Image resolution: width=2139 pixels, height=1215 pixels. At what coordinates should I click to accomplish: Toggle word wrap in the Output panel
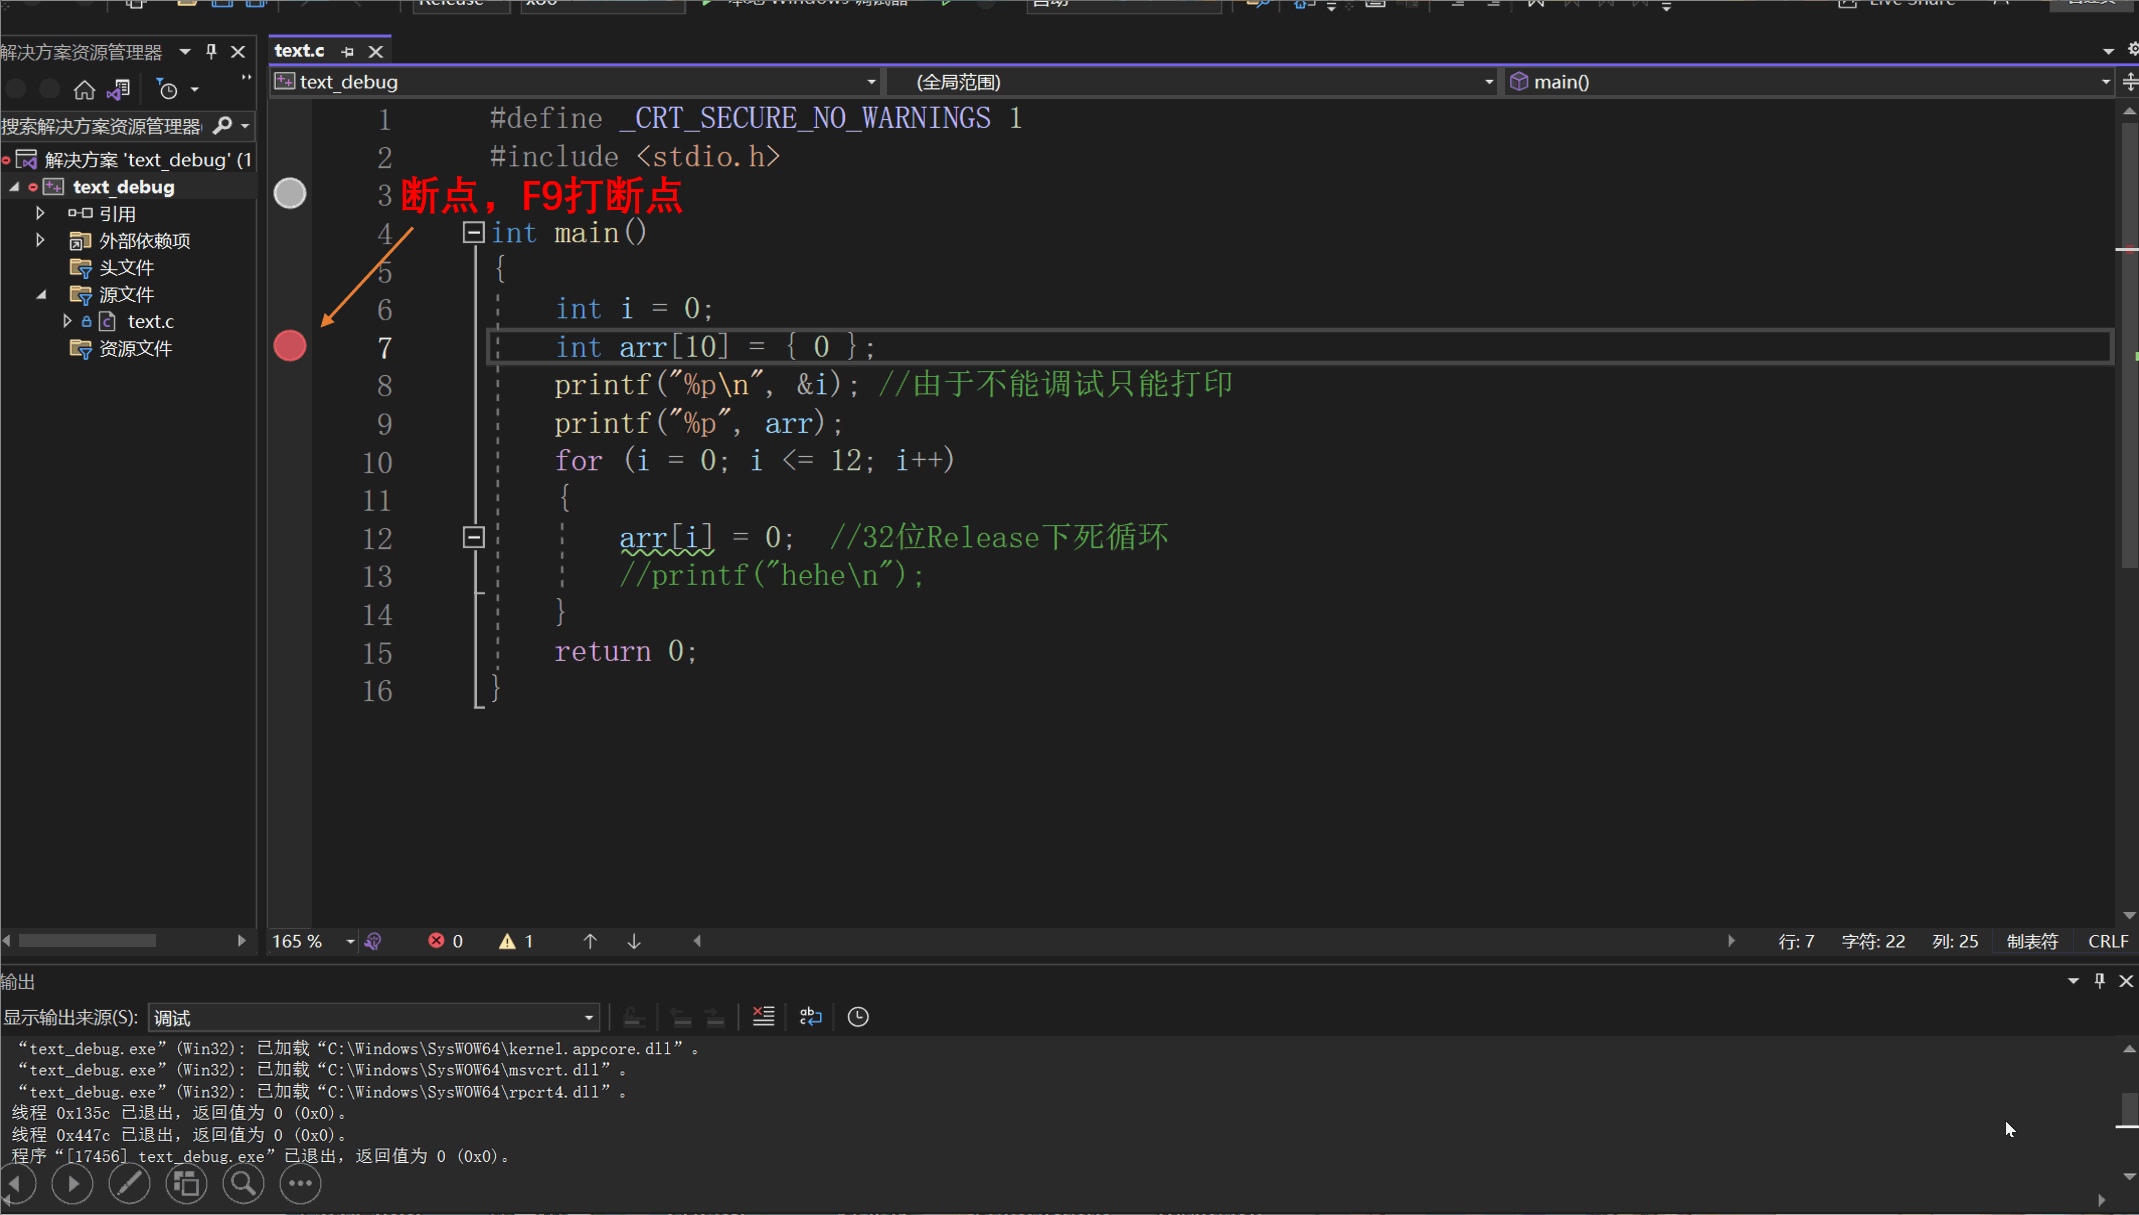[811, 1017]
